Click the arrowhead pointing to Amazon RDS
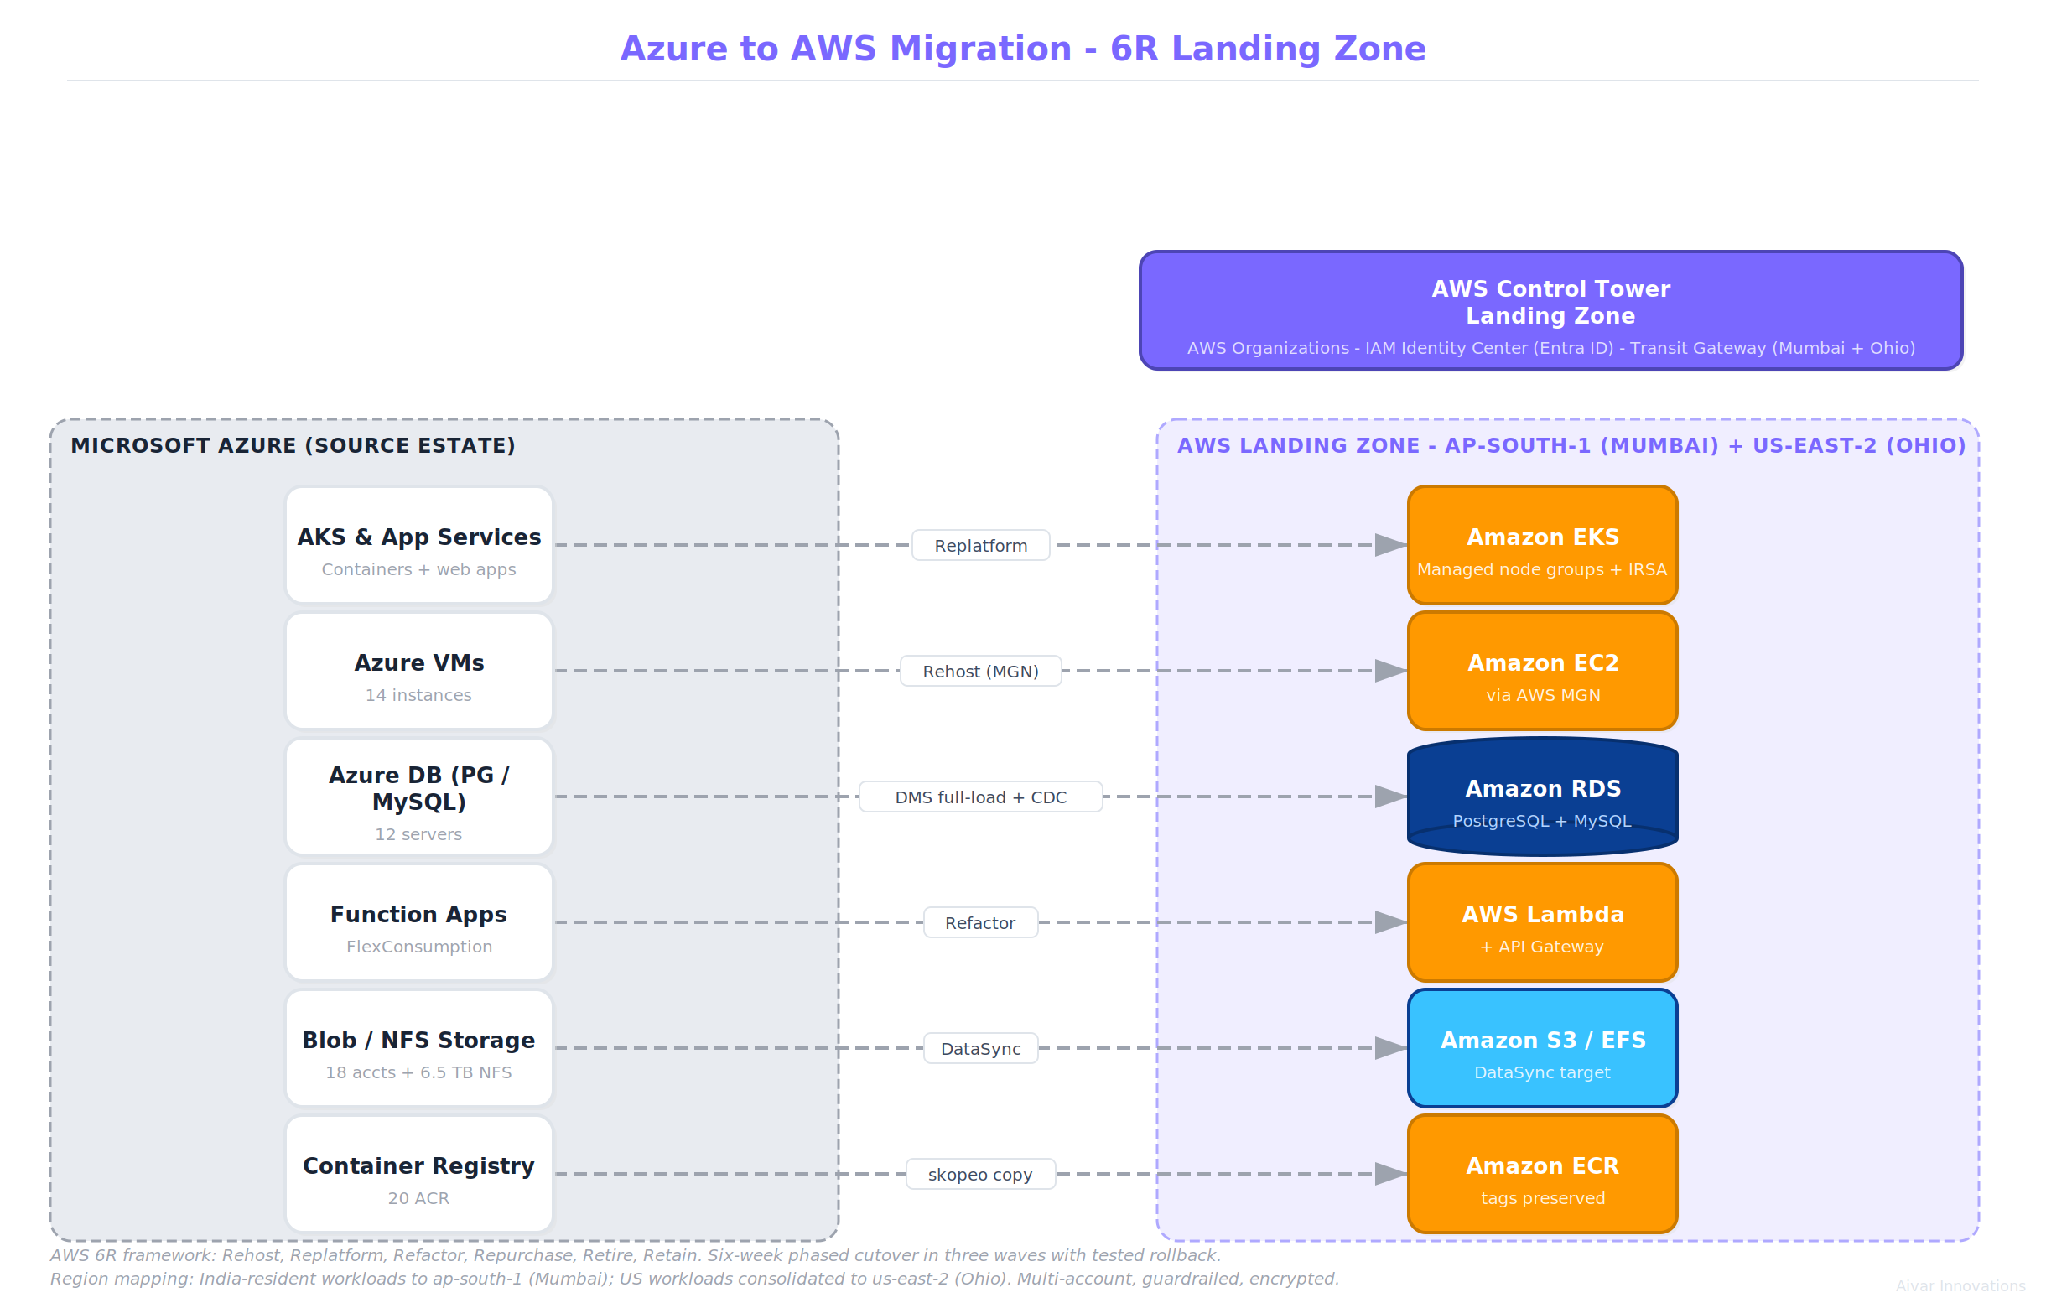 click(1391, 797)
